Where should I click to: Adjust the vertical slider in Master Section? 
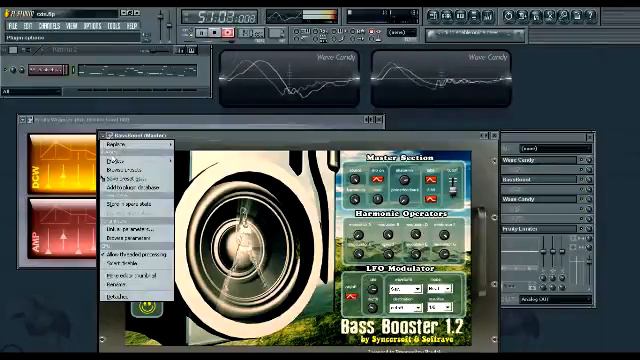452,186
